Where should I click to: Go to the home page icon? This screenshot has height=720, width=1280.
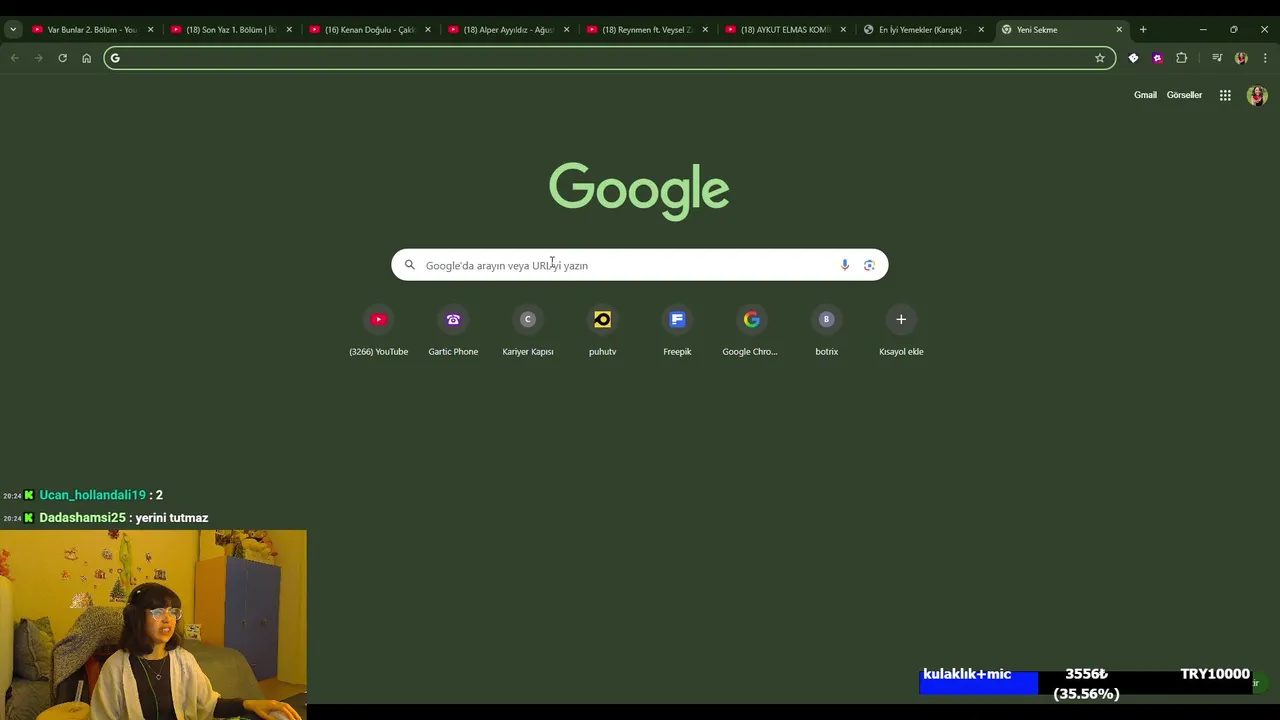pyautogui.click(x=86, y=58)
